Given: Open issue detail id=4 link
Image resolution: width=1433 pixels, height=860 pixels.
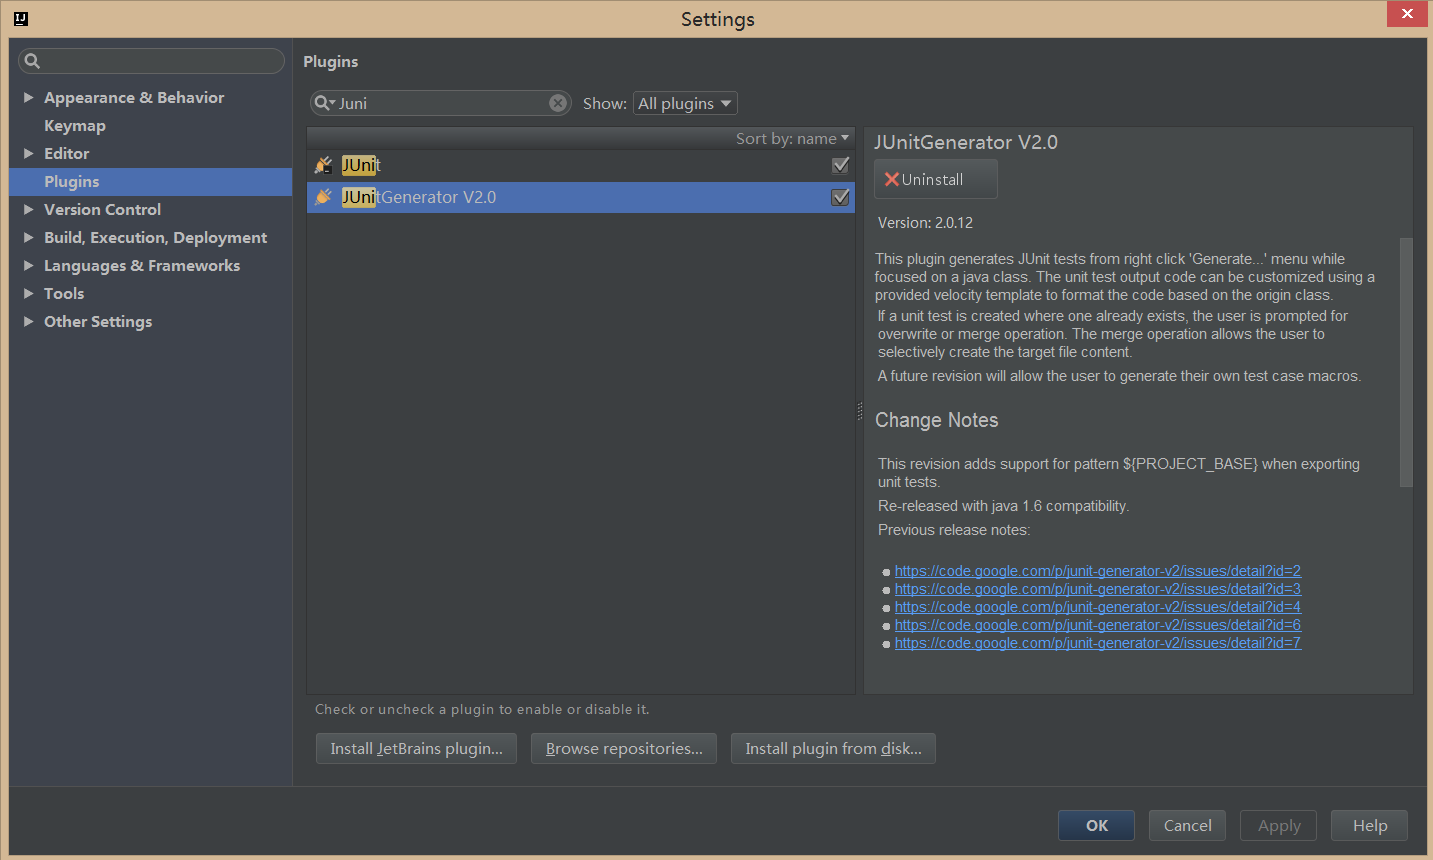Looking at the screenshot, I should 1097,607.
